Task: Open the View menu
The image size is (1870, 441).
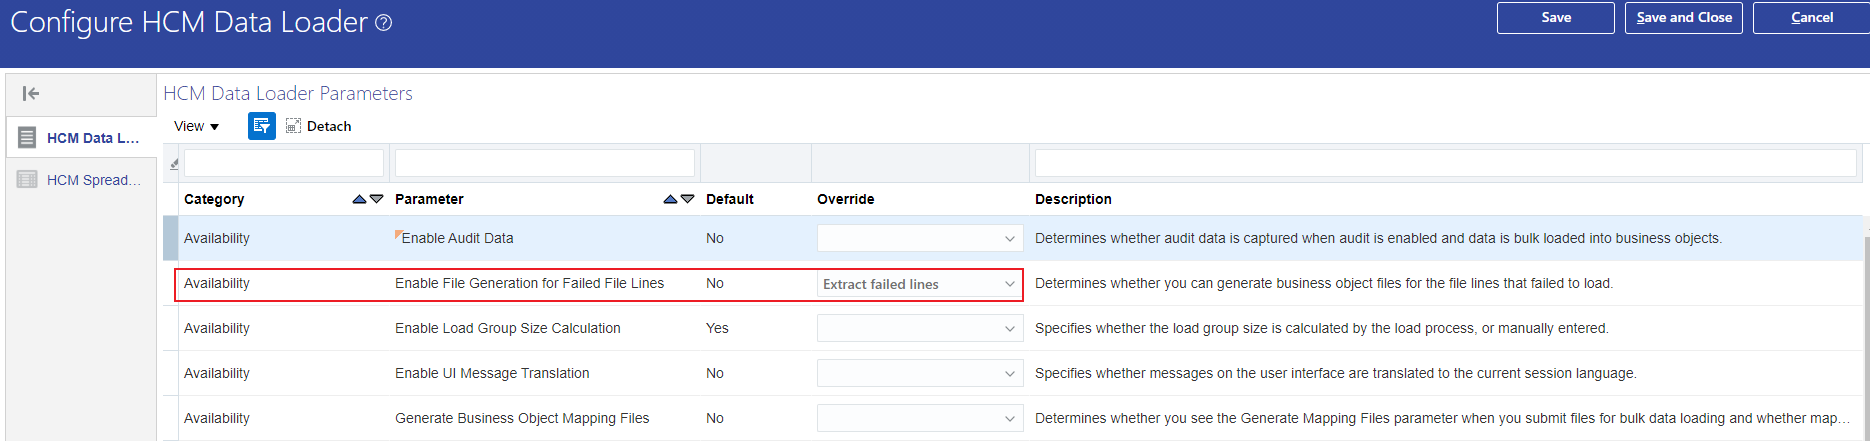Action: (x=196, y=126)
